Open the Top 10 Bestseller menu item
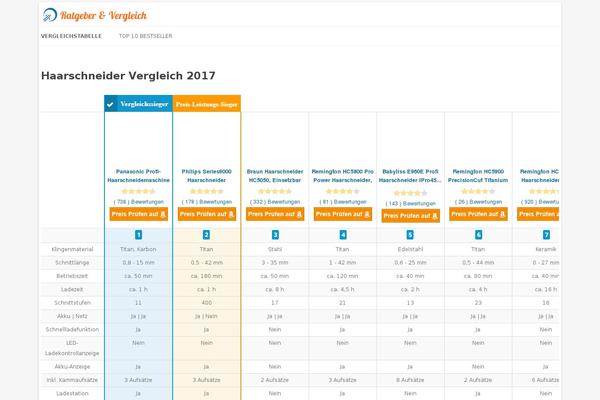 [x=145, y=36]
